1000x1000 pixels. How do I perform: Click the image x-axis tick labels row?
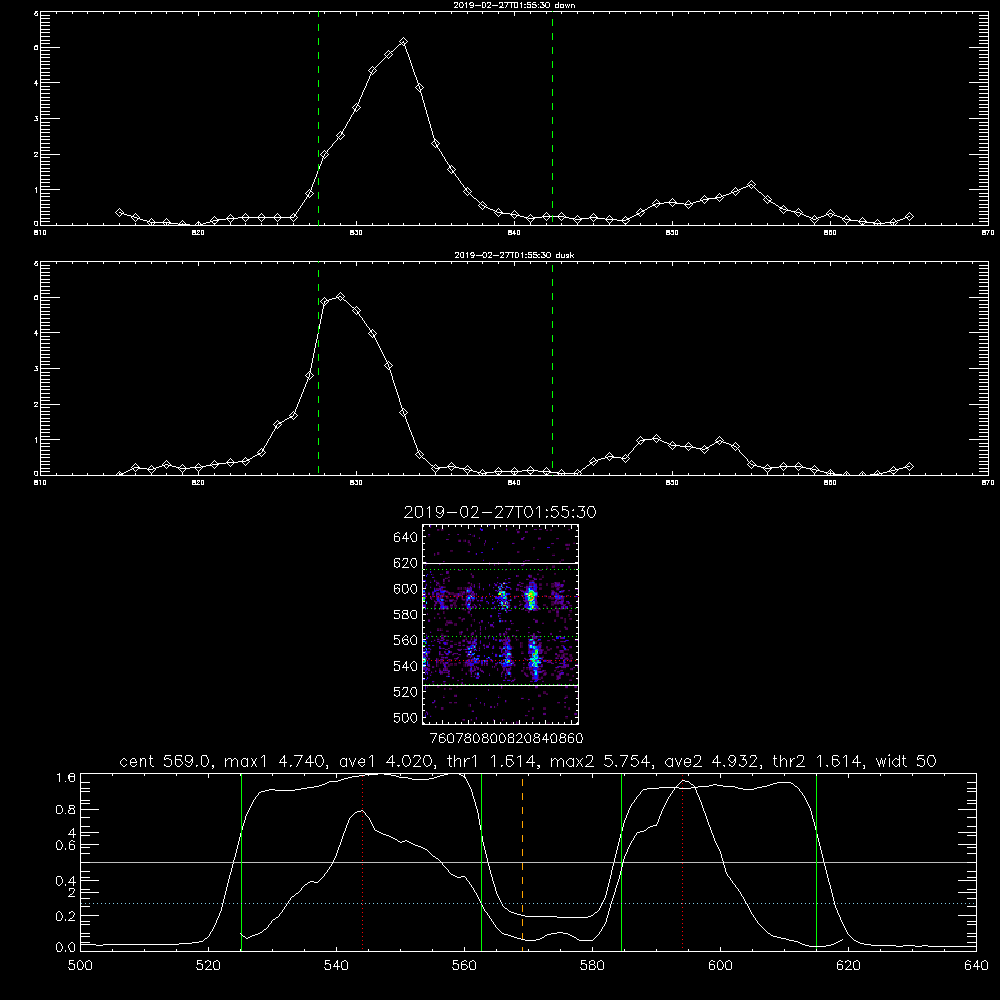click(x=507, y=739)
